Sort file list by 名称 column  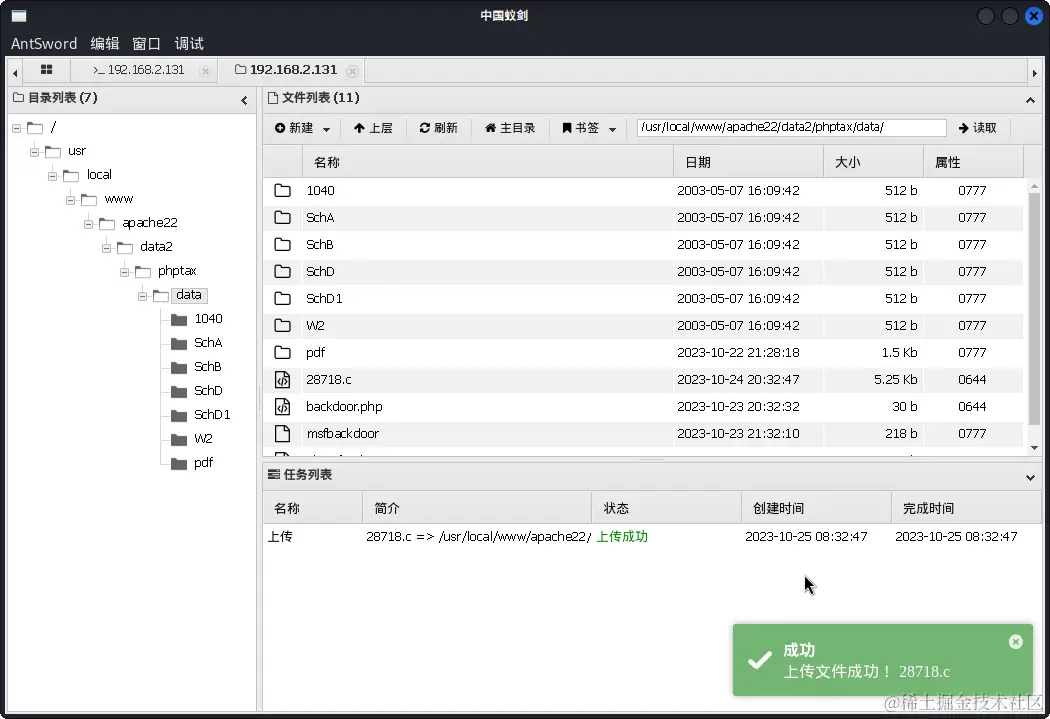pyautogui.click(x=488, y=162)
